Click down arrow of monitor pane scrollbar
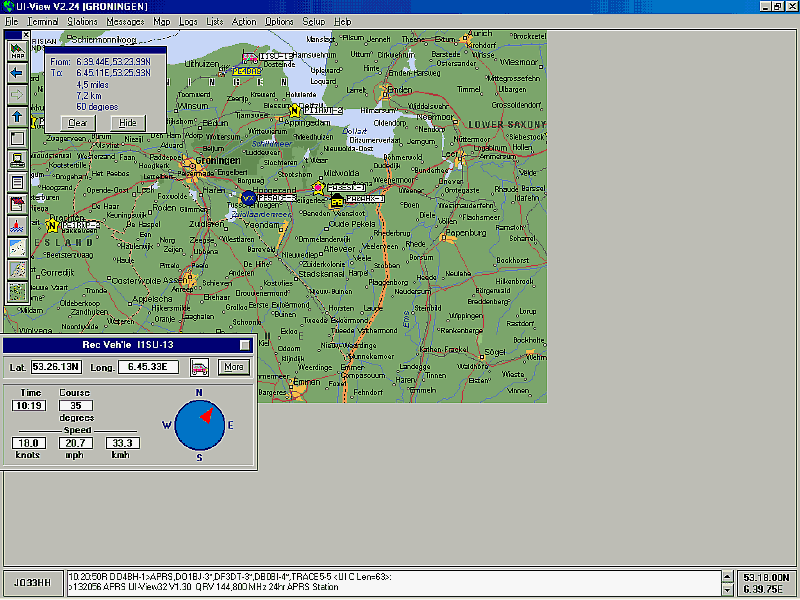Viewport: 800px width, 600px height. (x=728, y=590)
